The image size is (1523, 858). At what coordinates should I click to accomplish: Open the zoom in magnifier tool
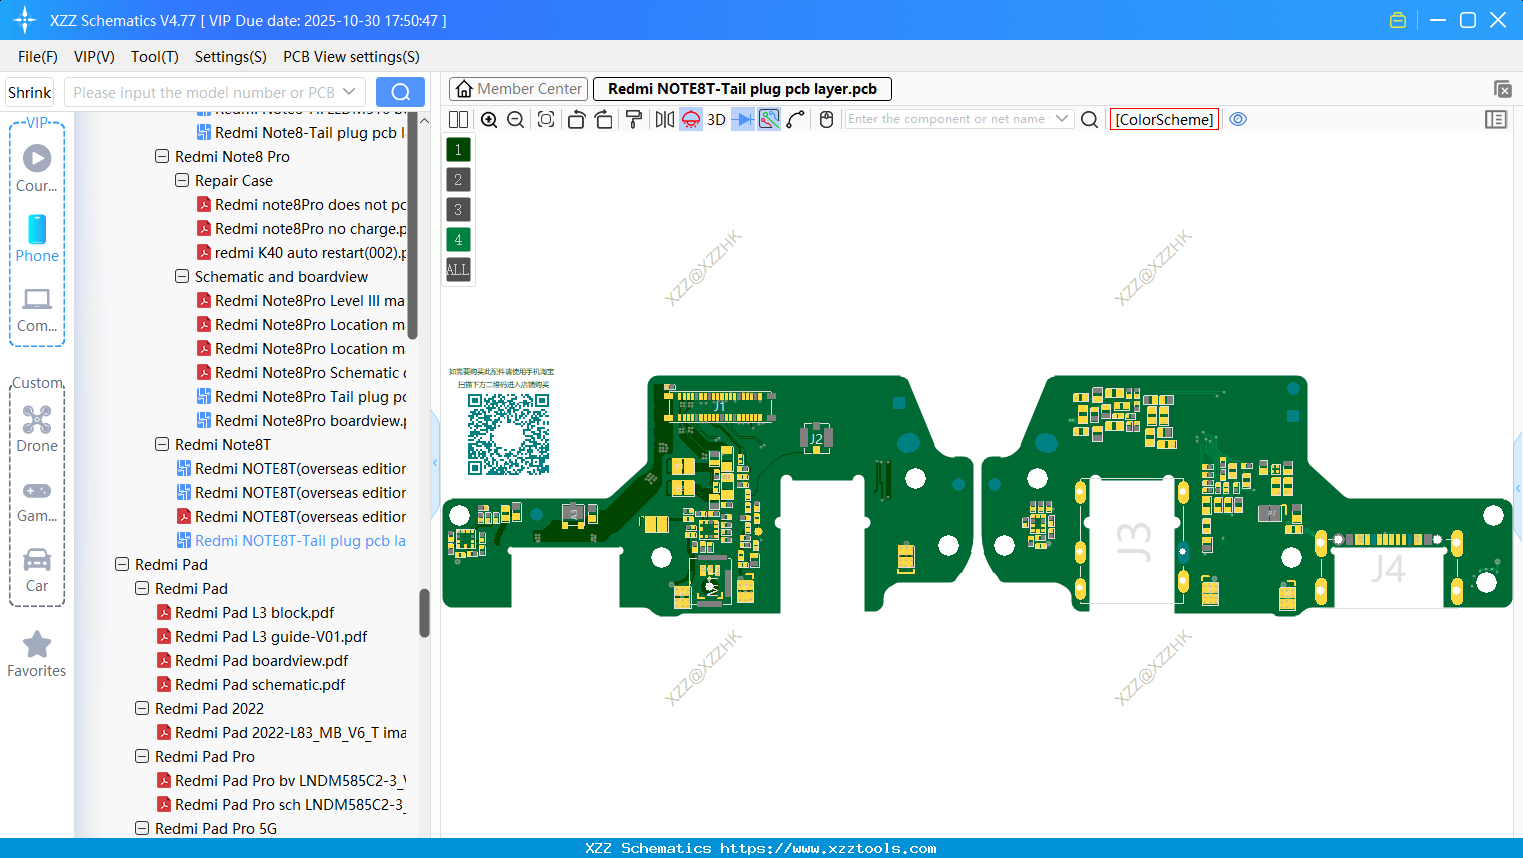(x=490, y=119)
